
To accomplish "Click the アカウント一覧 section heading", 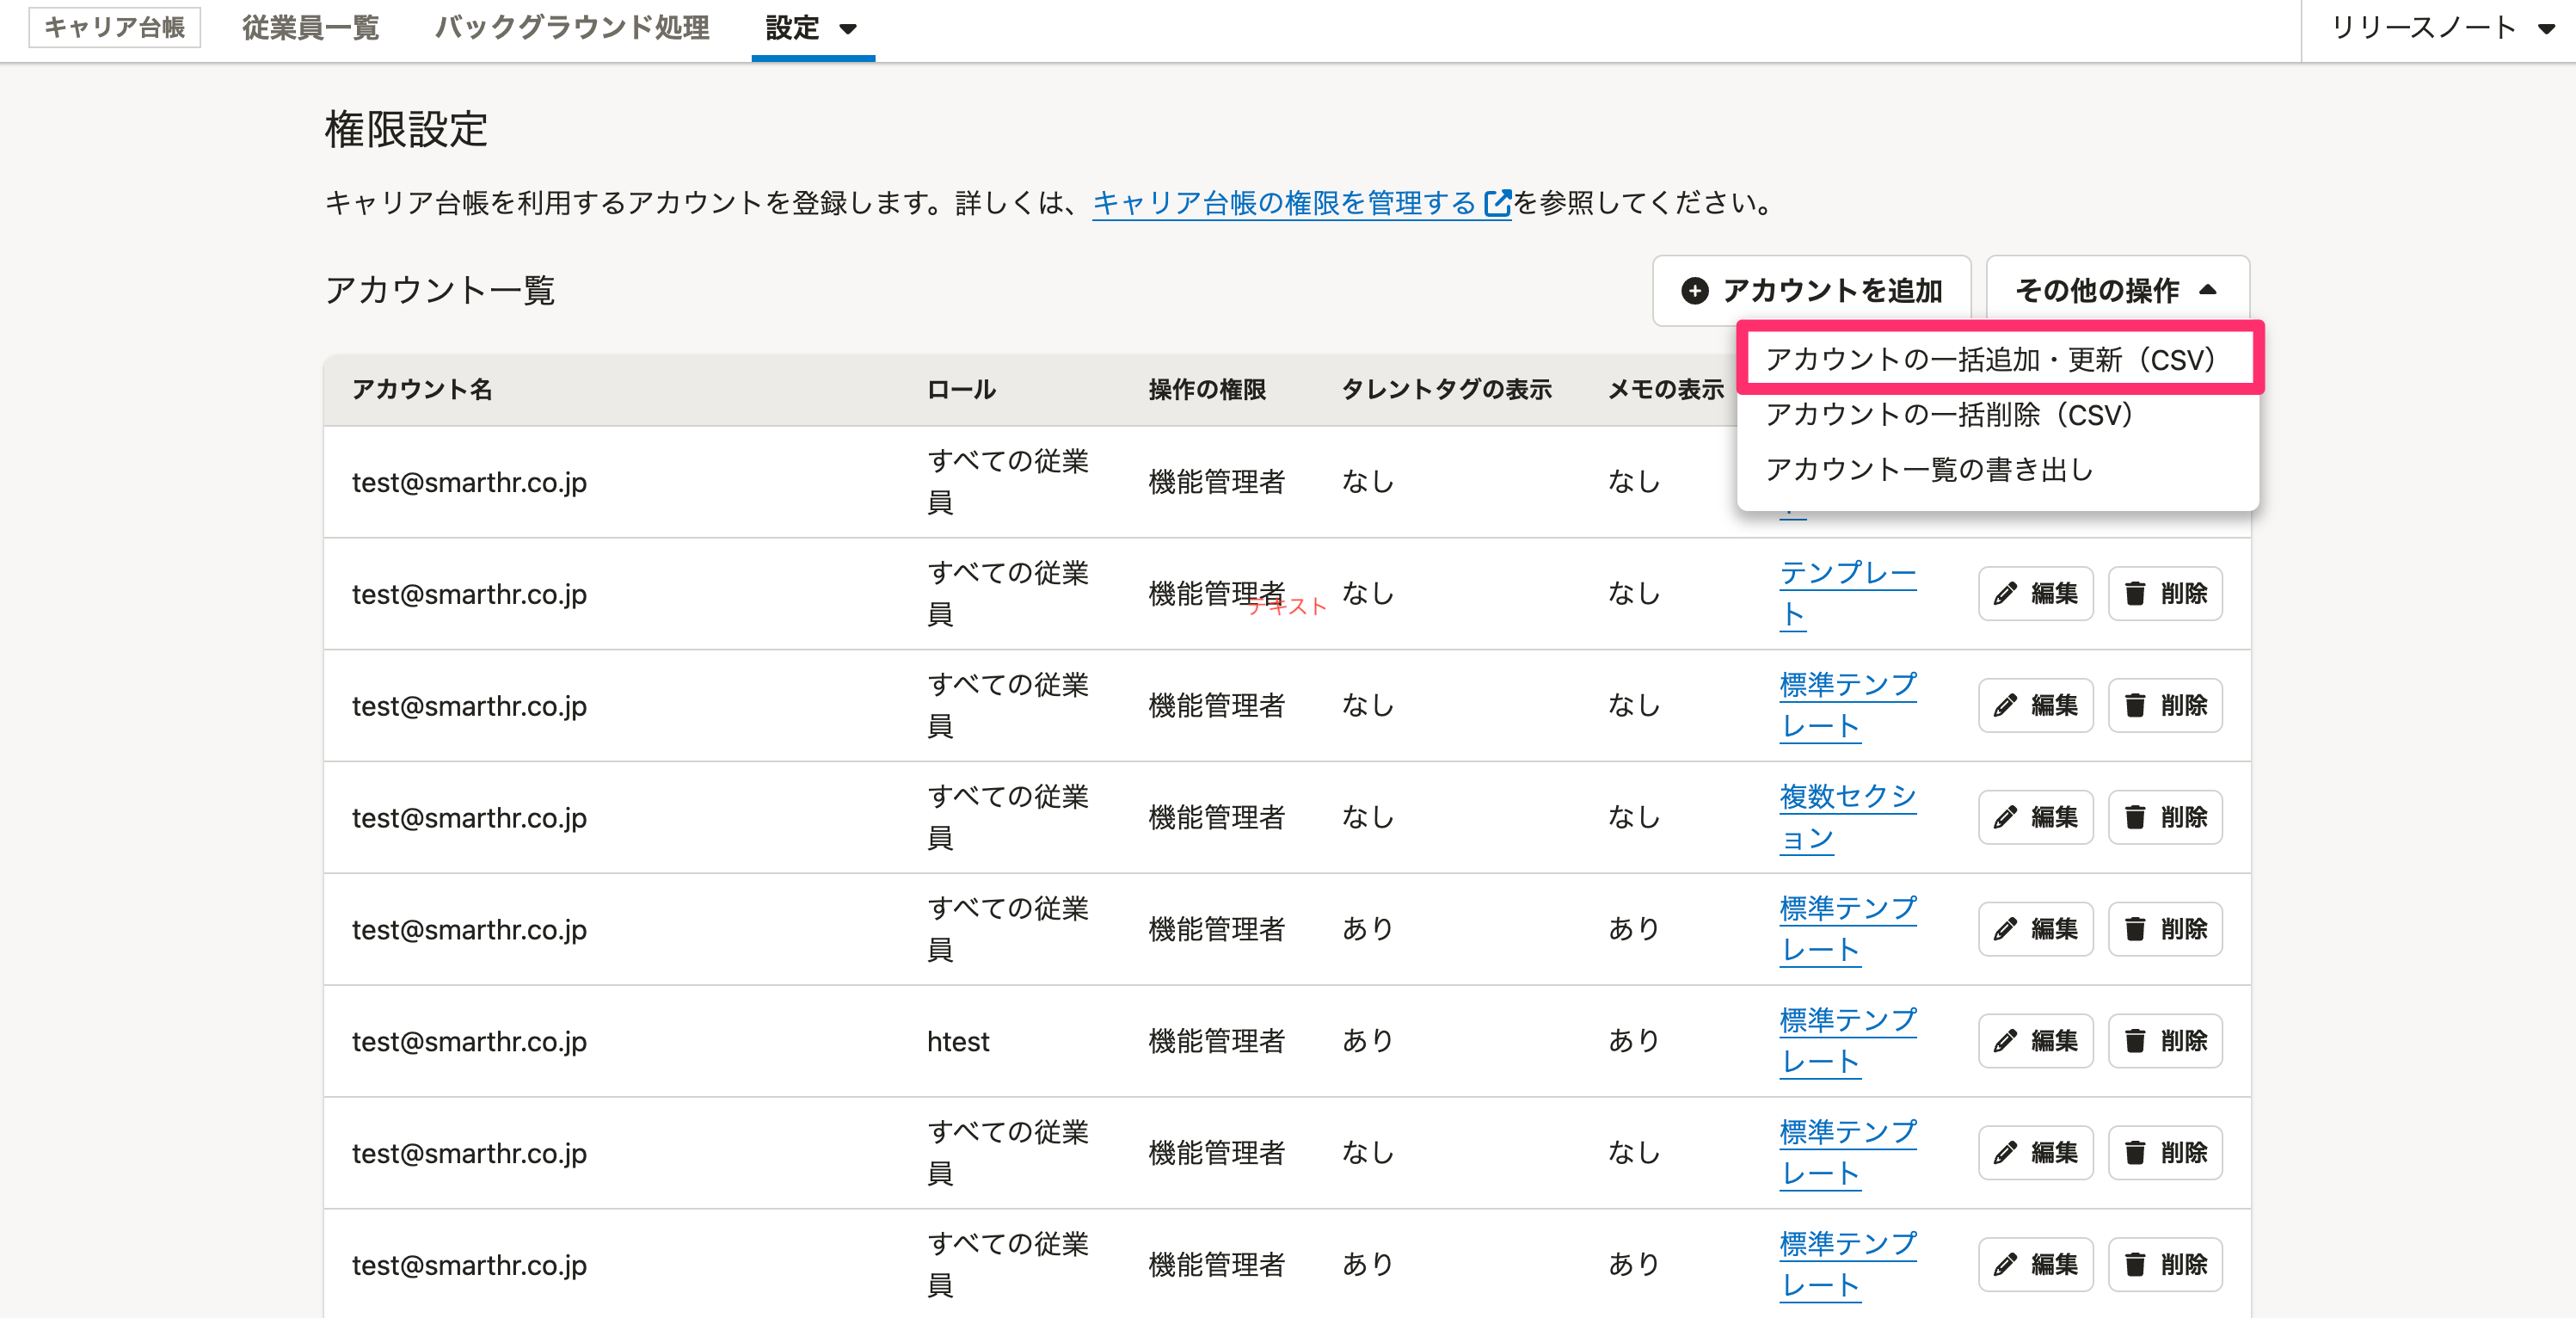I will point(439,290).
